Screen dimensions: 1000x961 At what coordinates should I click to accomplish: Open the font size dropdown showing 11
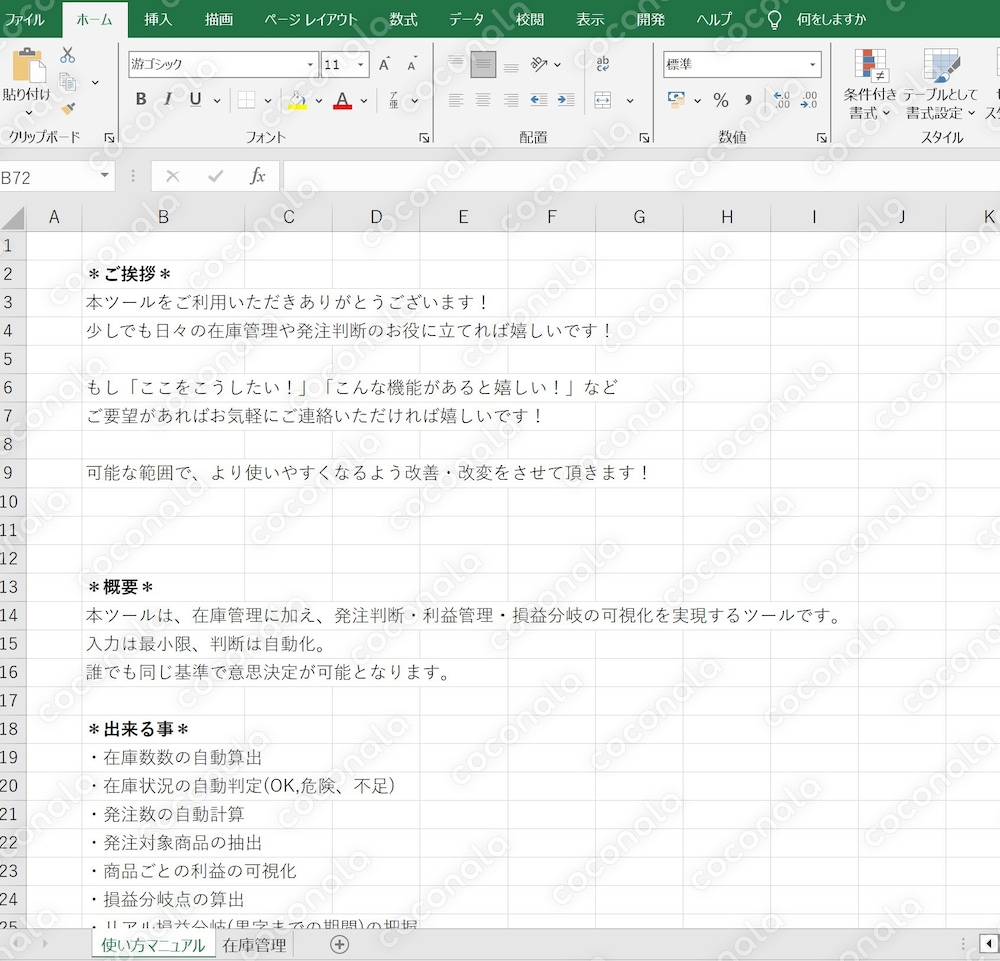pyautogui.click(x=360, y=64)
